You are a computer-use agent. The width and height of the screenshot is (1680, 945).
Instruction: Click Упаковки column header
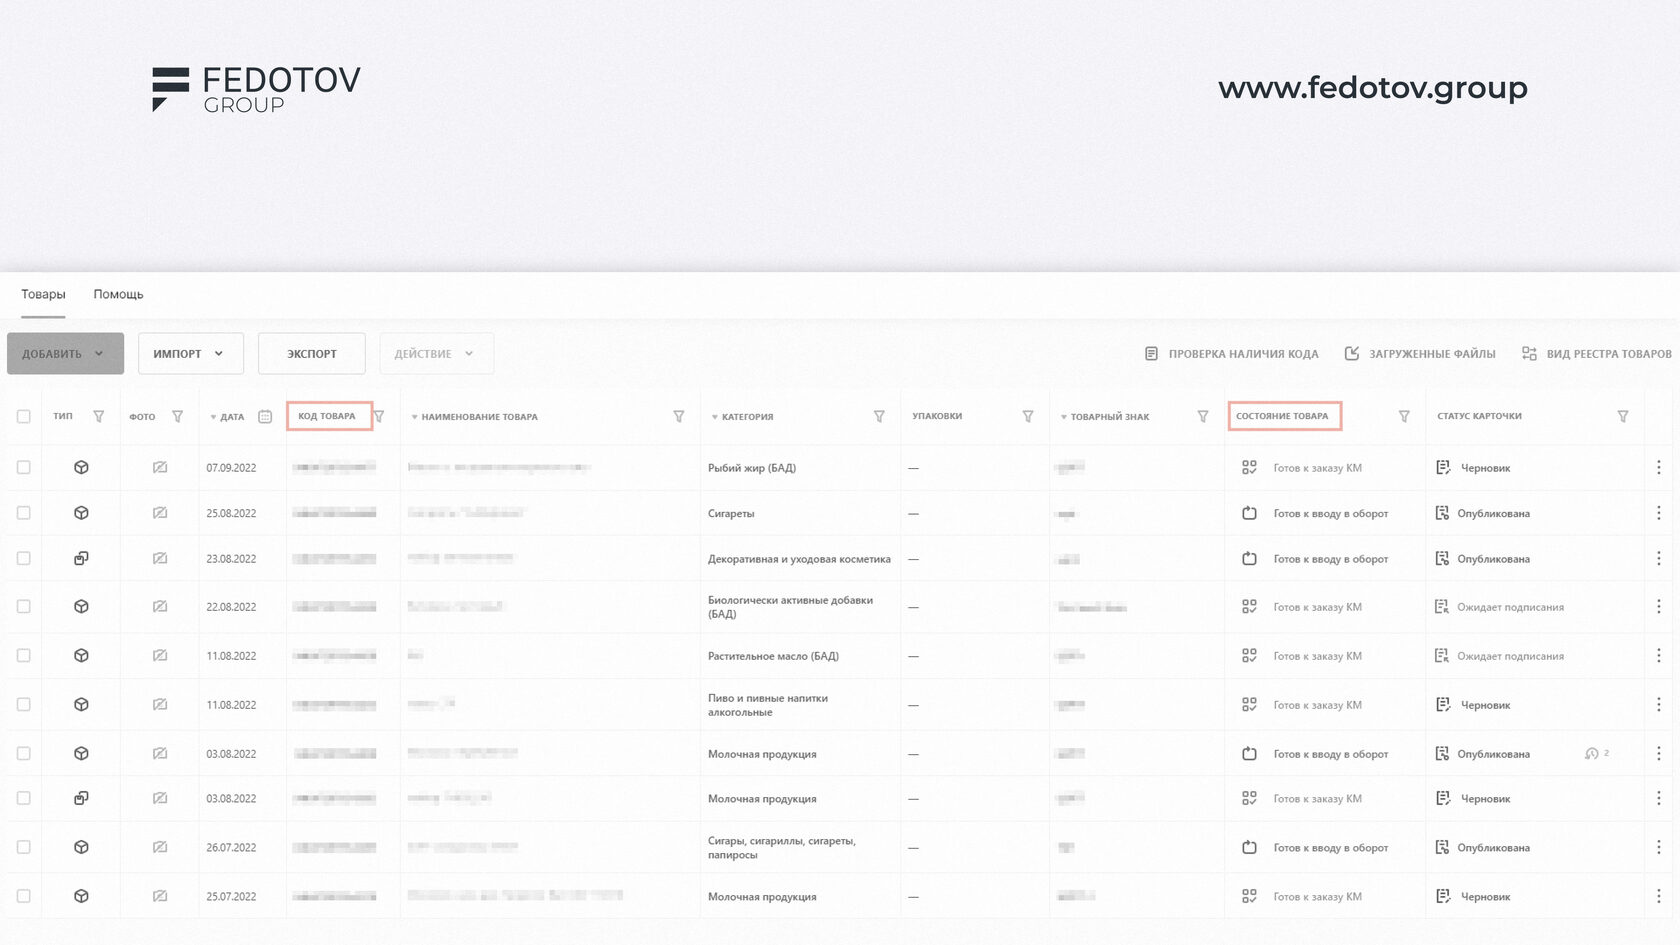[937, 416]
